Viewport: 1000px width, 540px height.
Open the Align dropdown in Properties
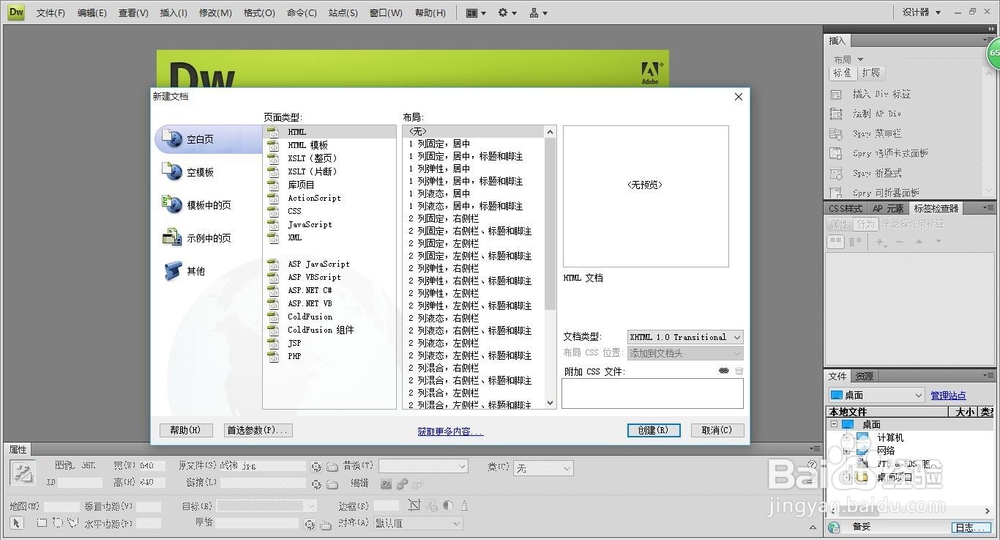coord(418,523)
